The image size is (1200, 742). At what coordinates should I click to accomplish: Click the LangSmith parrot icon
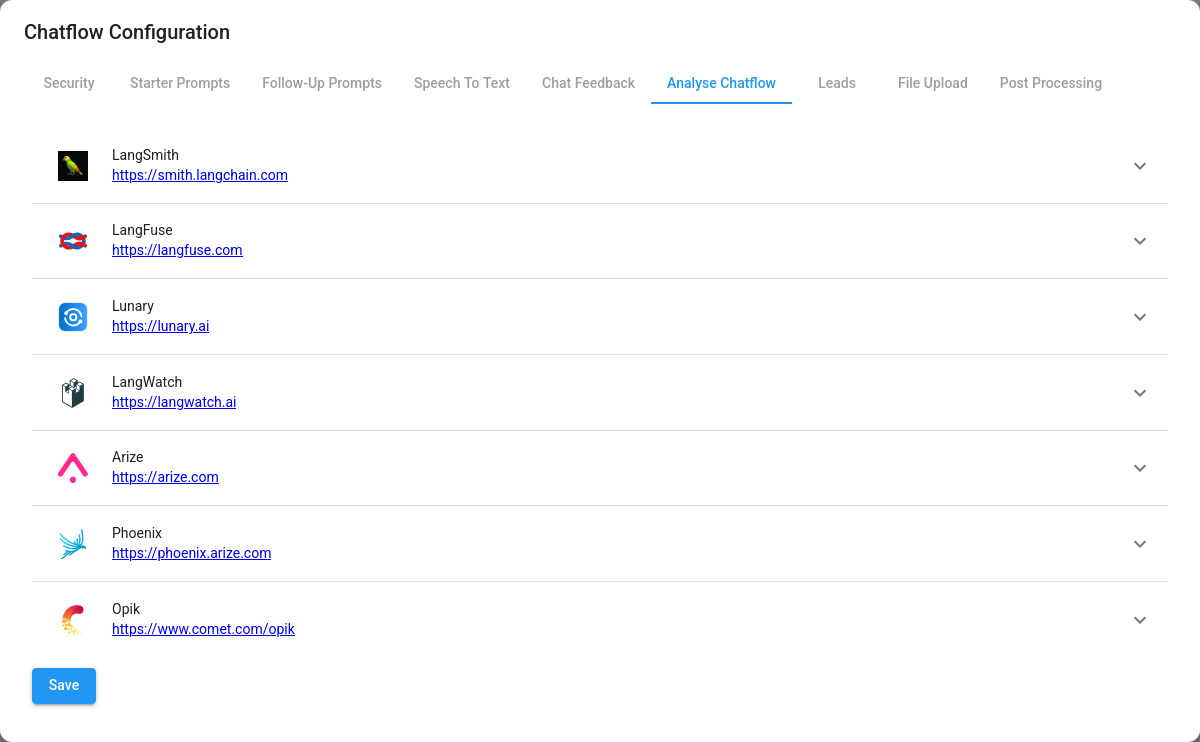click(x=72, y=165)
